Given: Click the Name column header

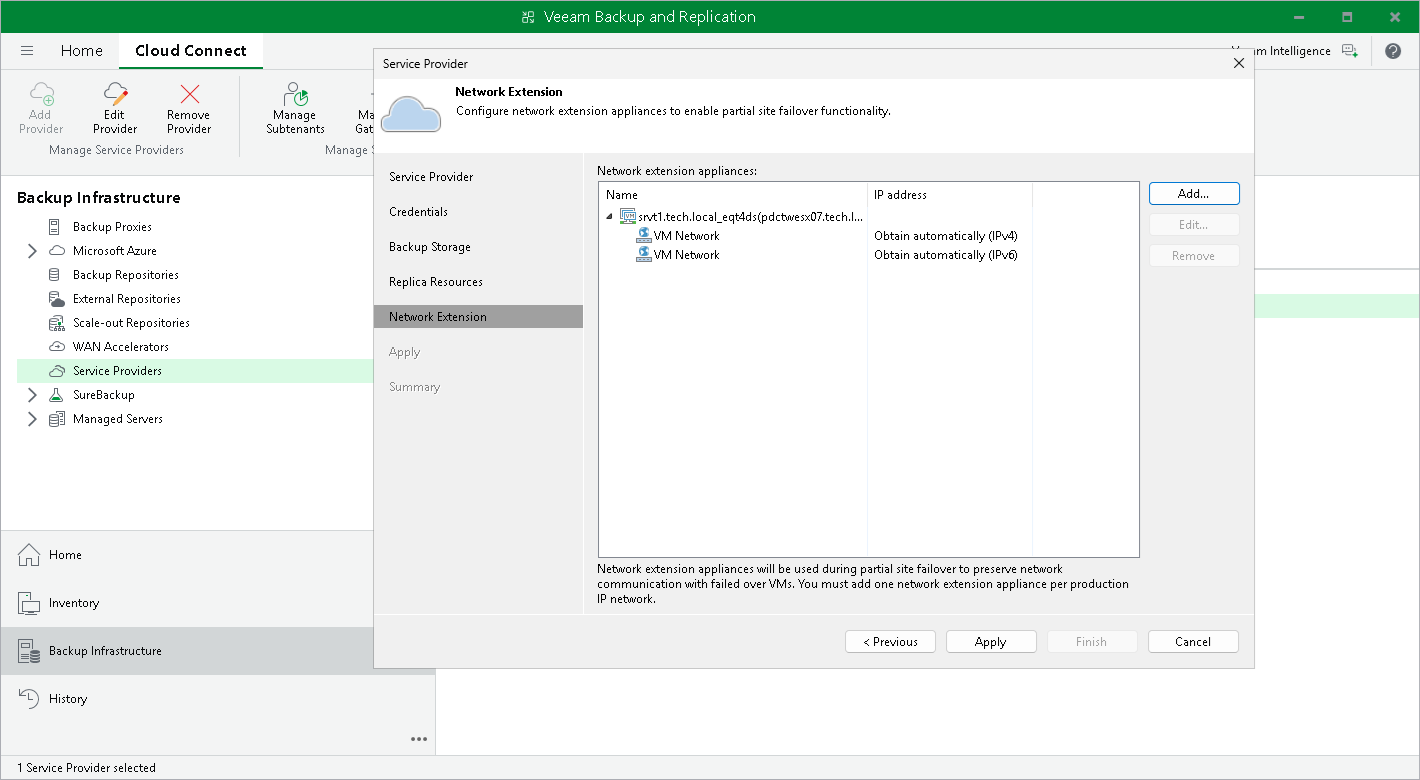Looking at the screenshot, I should 733,195.
